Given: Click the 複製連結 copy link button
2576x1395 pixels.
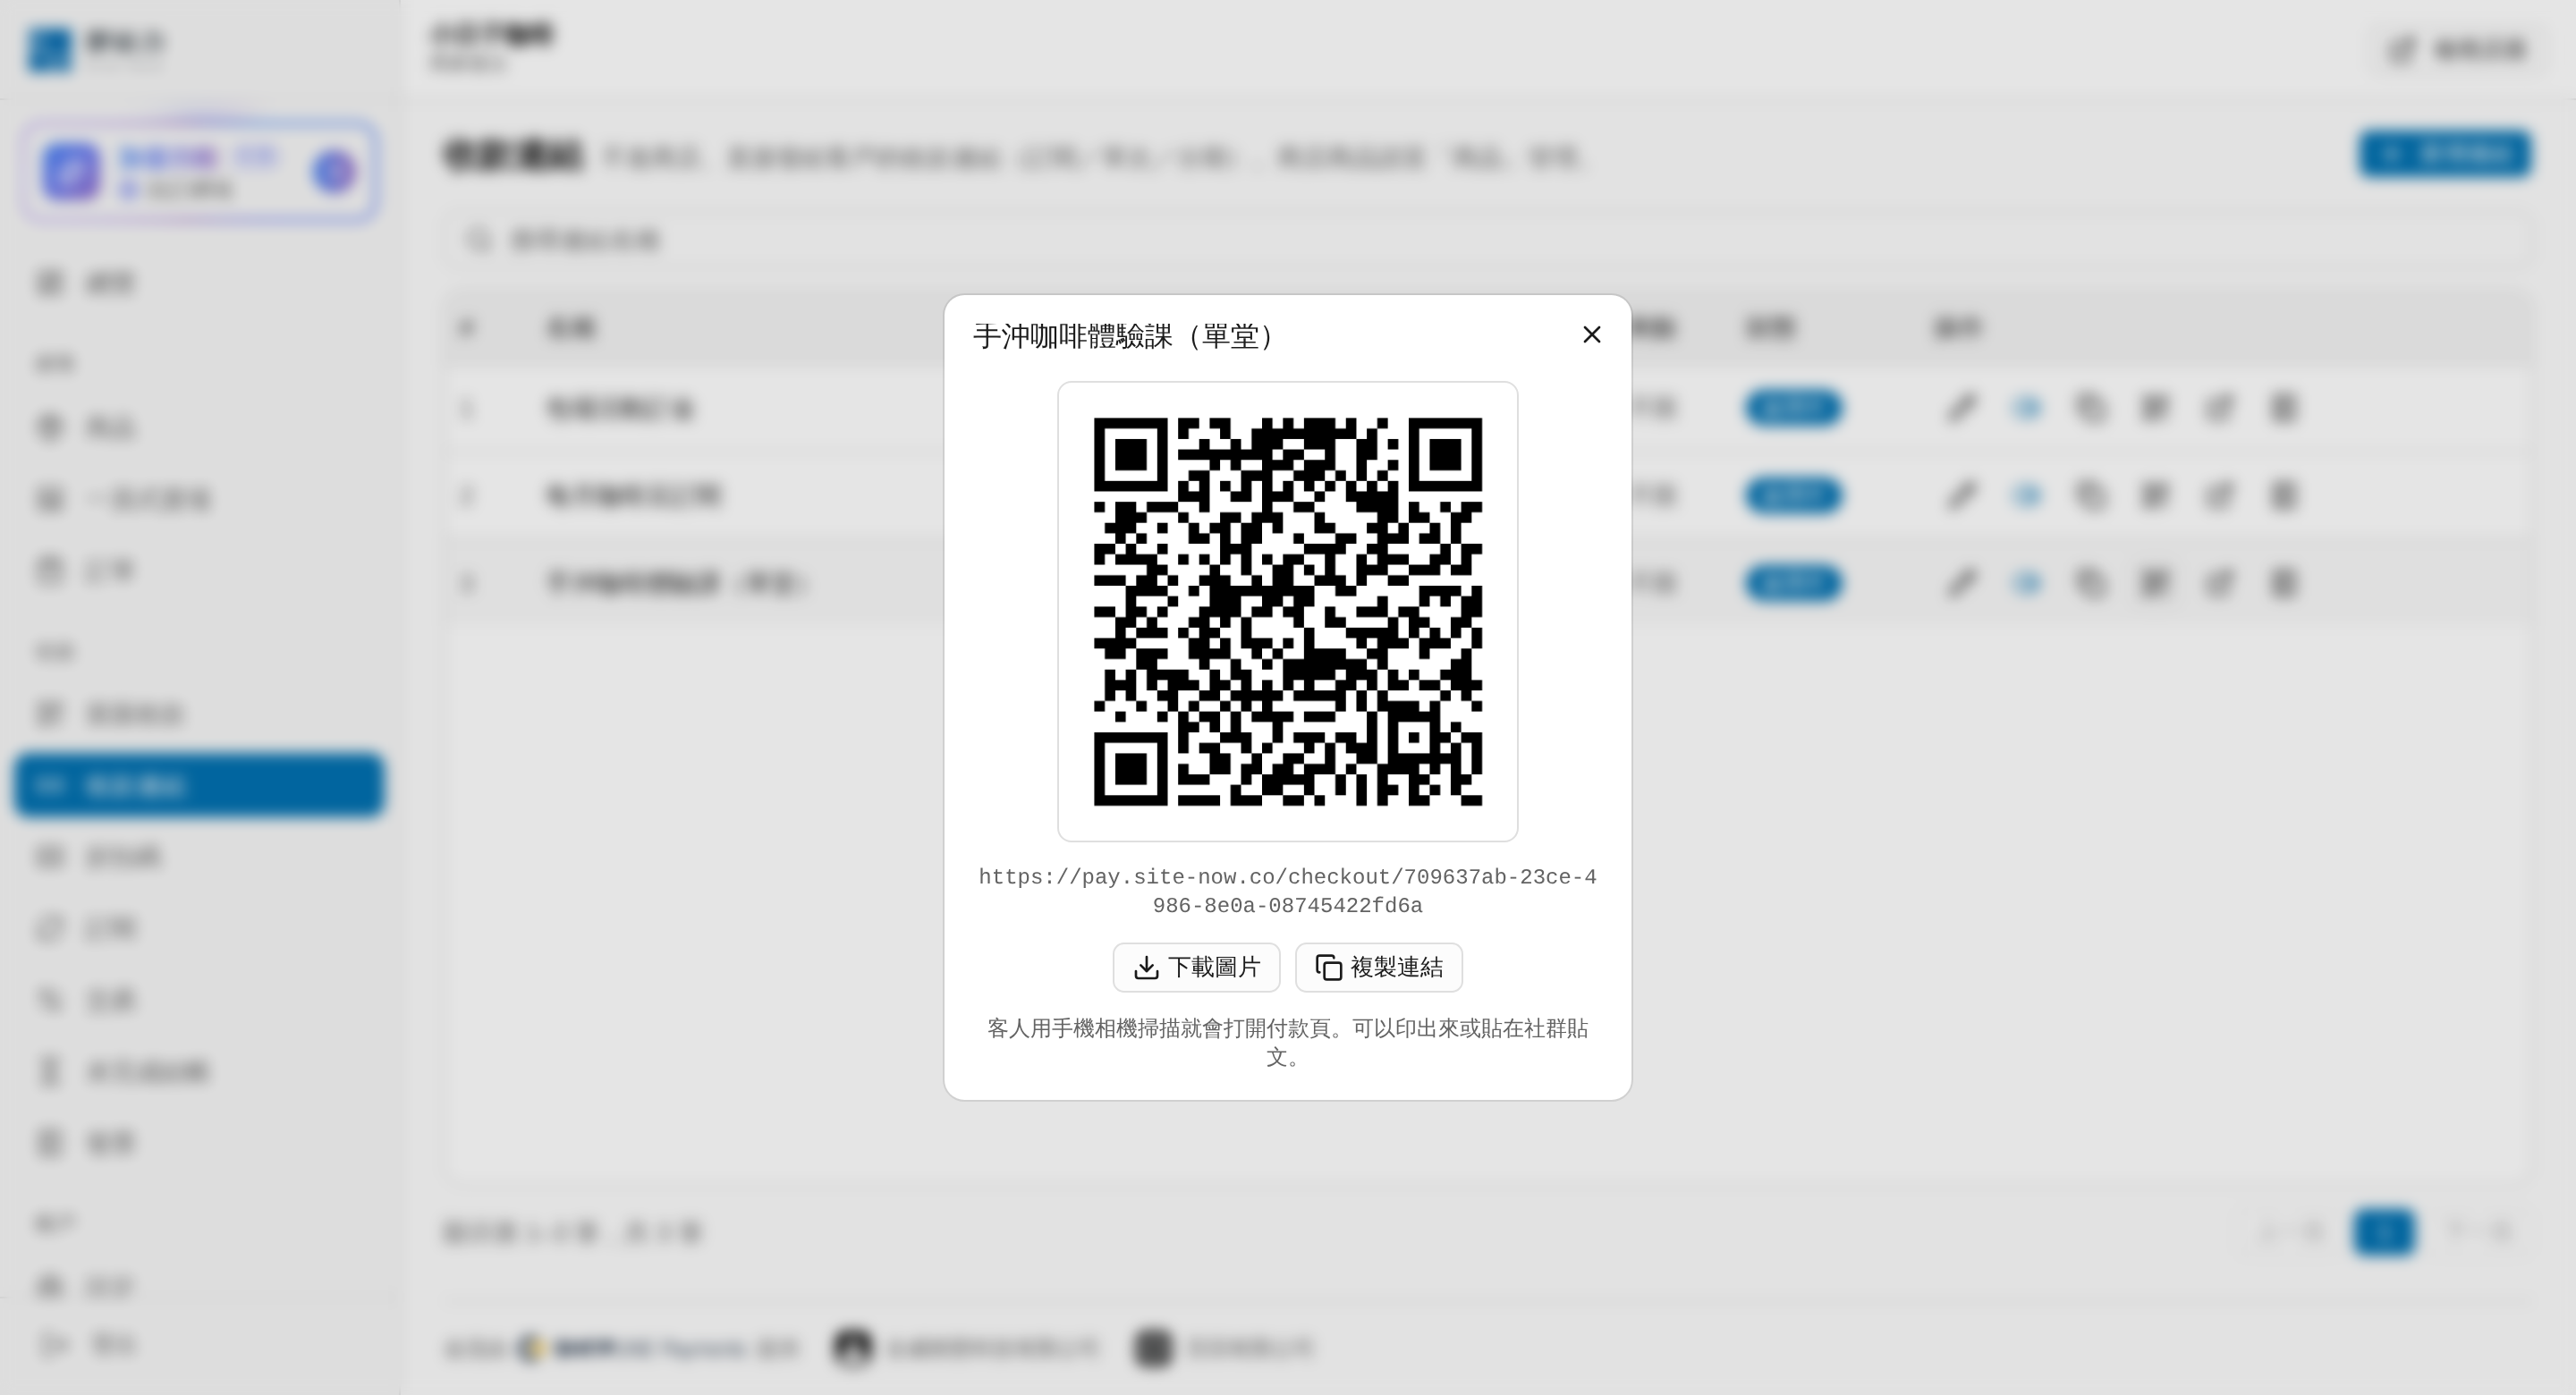Looking at the screenshot, I should [x=1378, y=967].
